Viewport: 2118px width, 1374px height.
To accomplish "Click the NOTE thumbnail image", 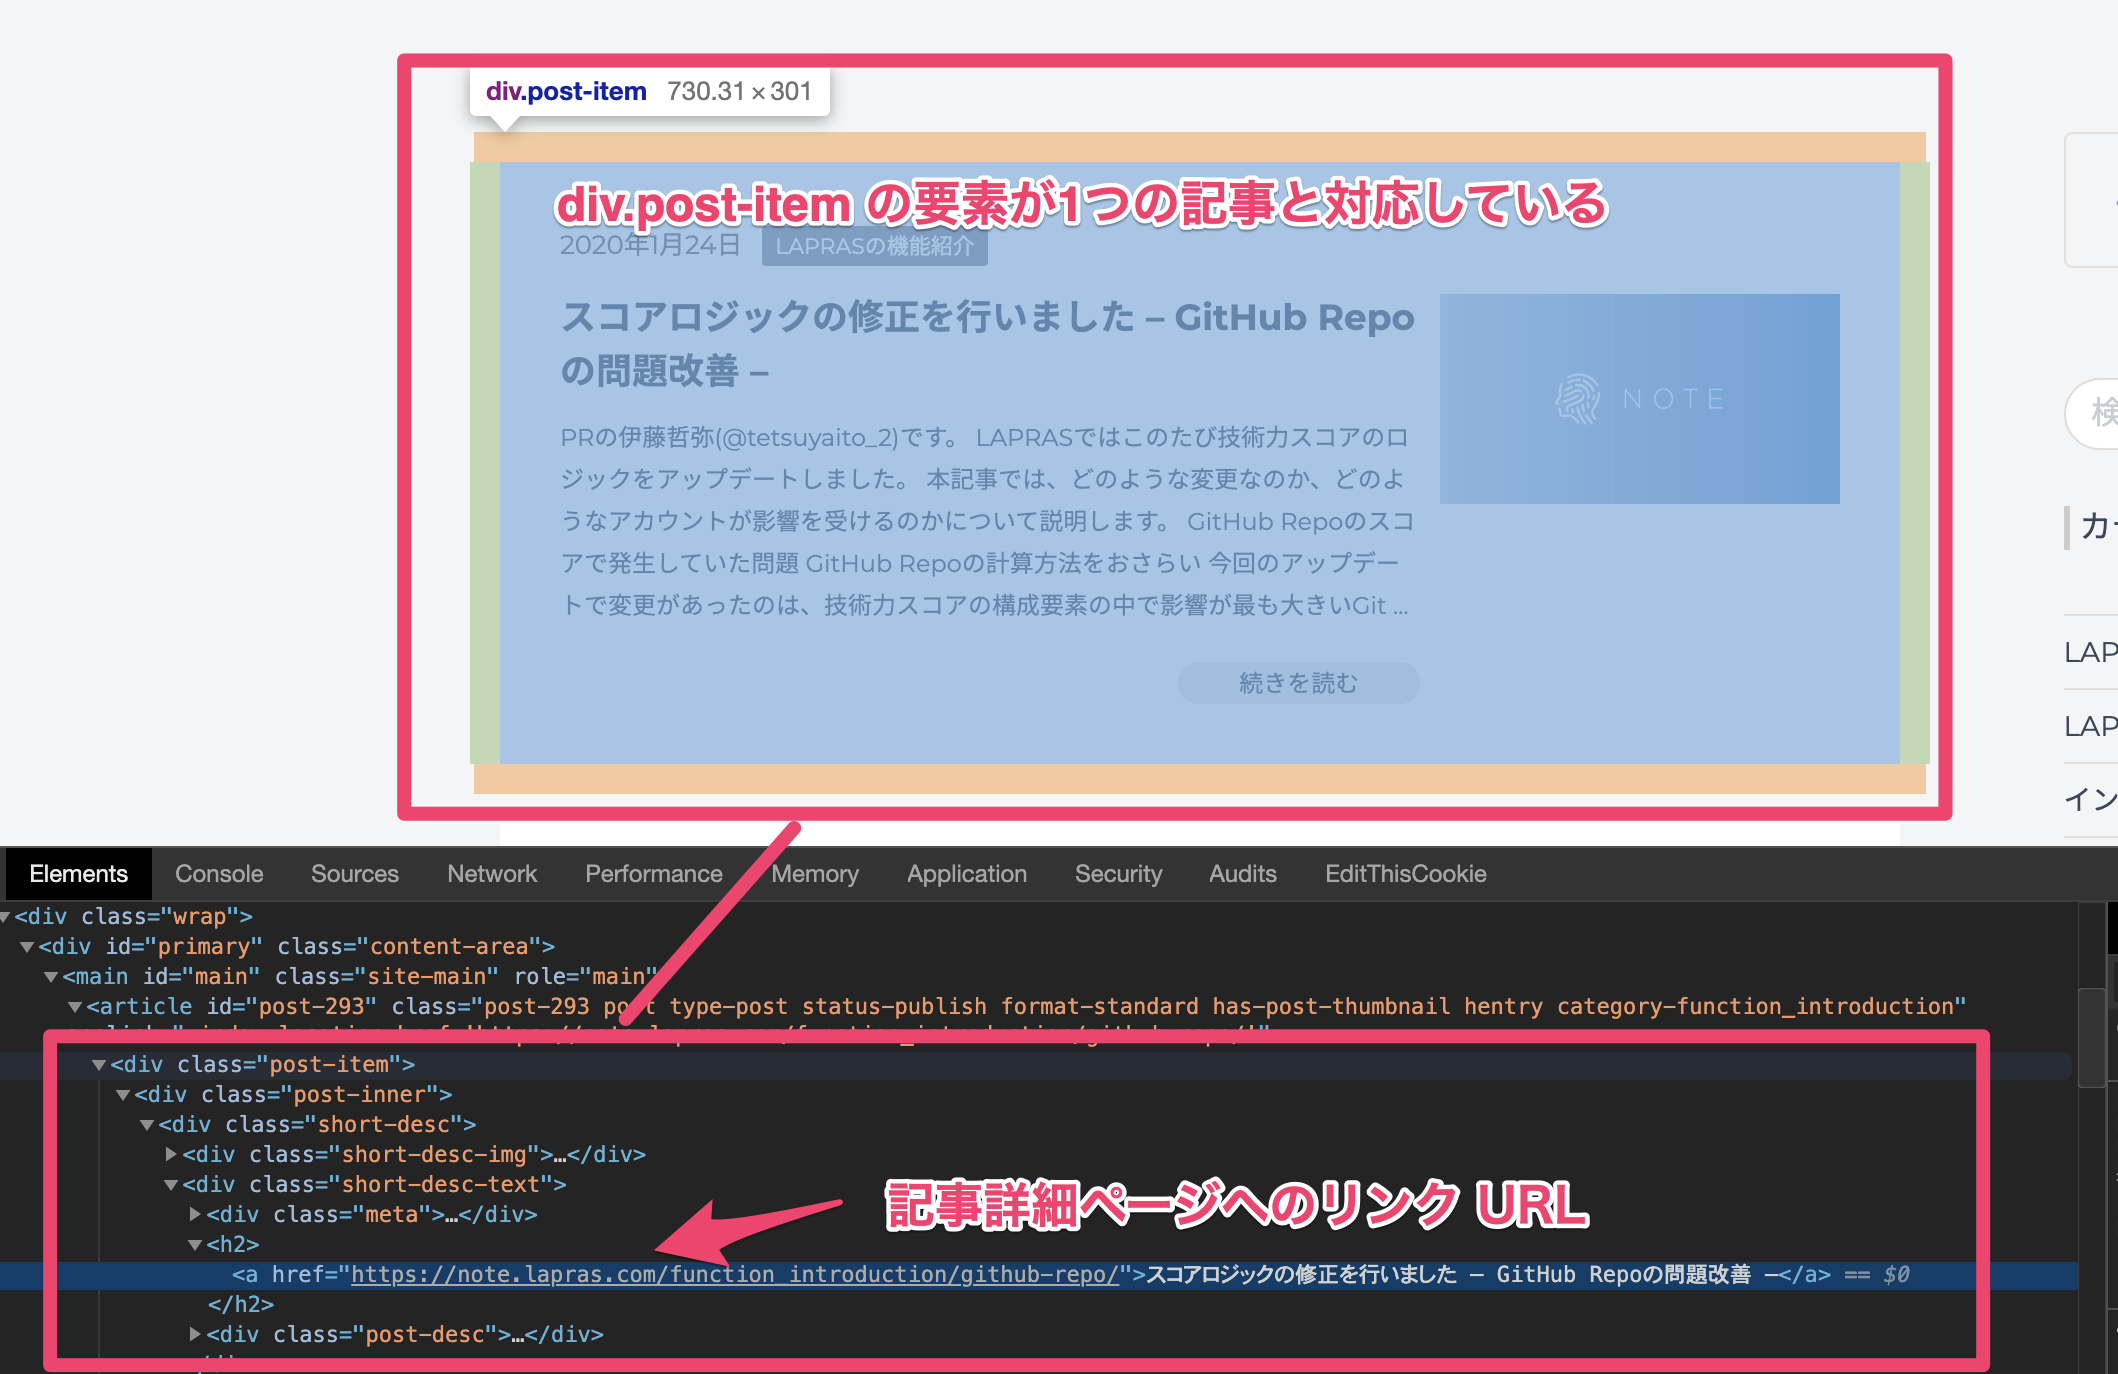I will pos(1639,399).
